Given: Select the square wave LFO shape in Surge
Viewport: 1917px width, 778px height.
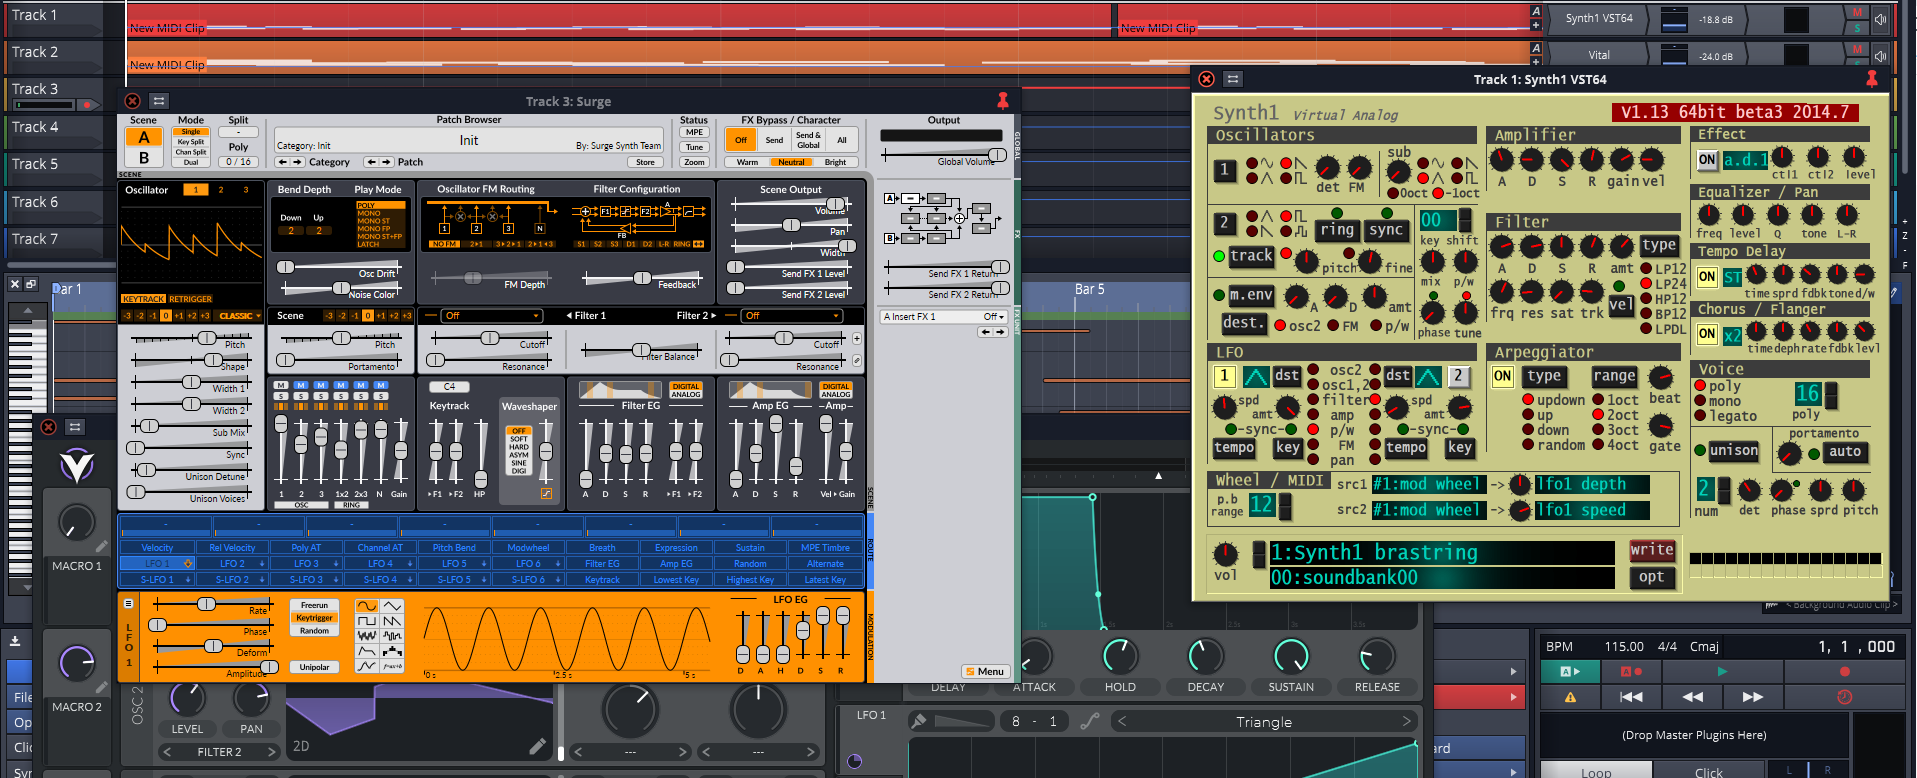Looking at the screenshot, I should (x=367, y=621).
